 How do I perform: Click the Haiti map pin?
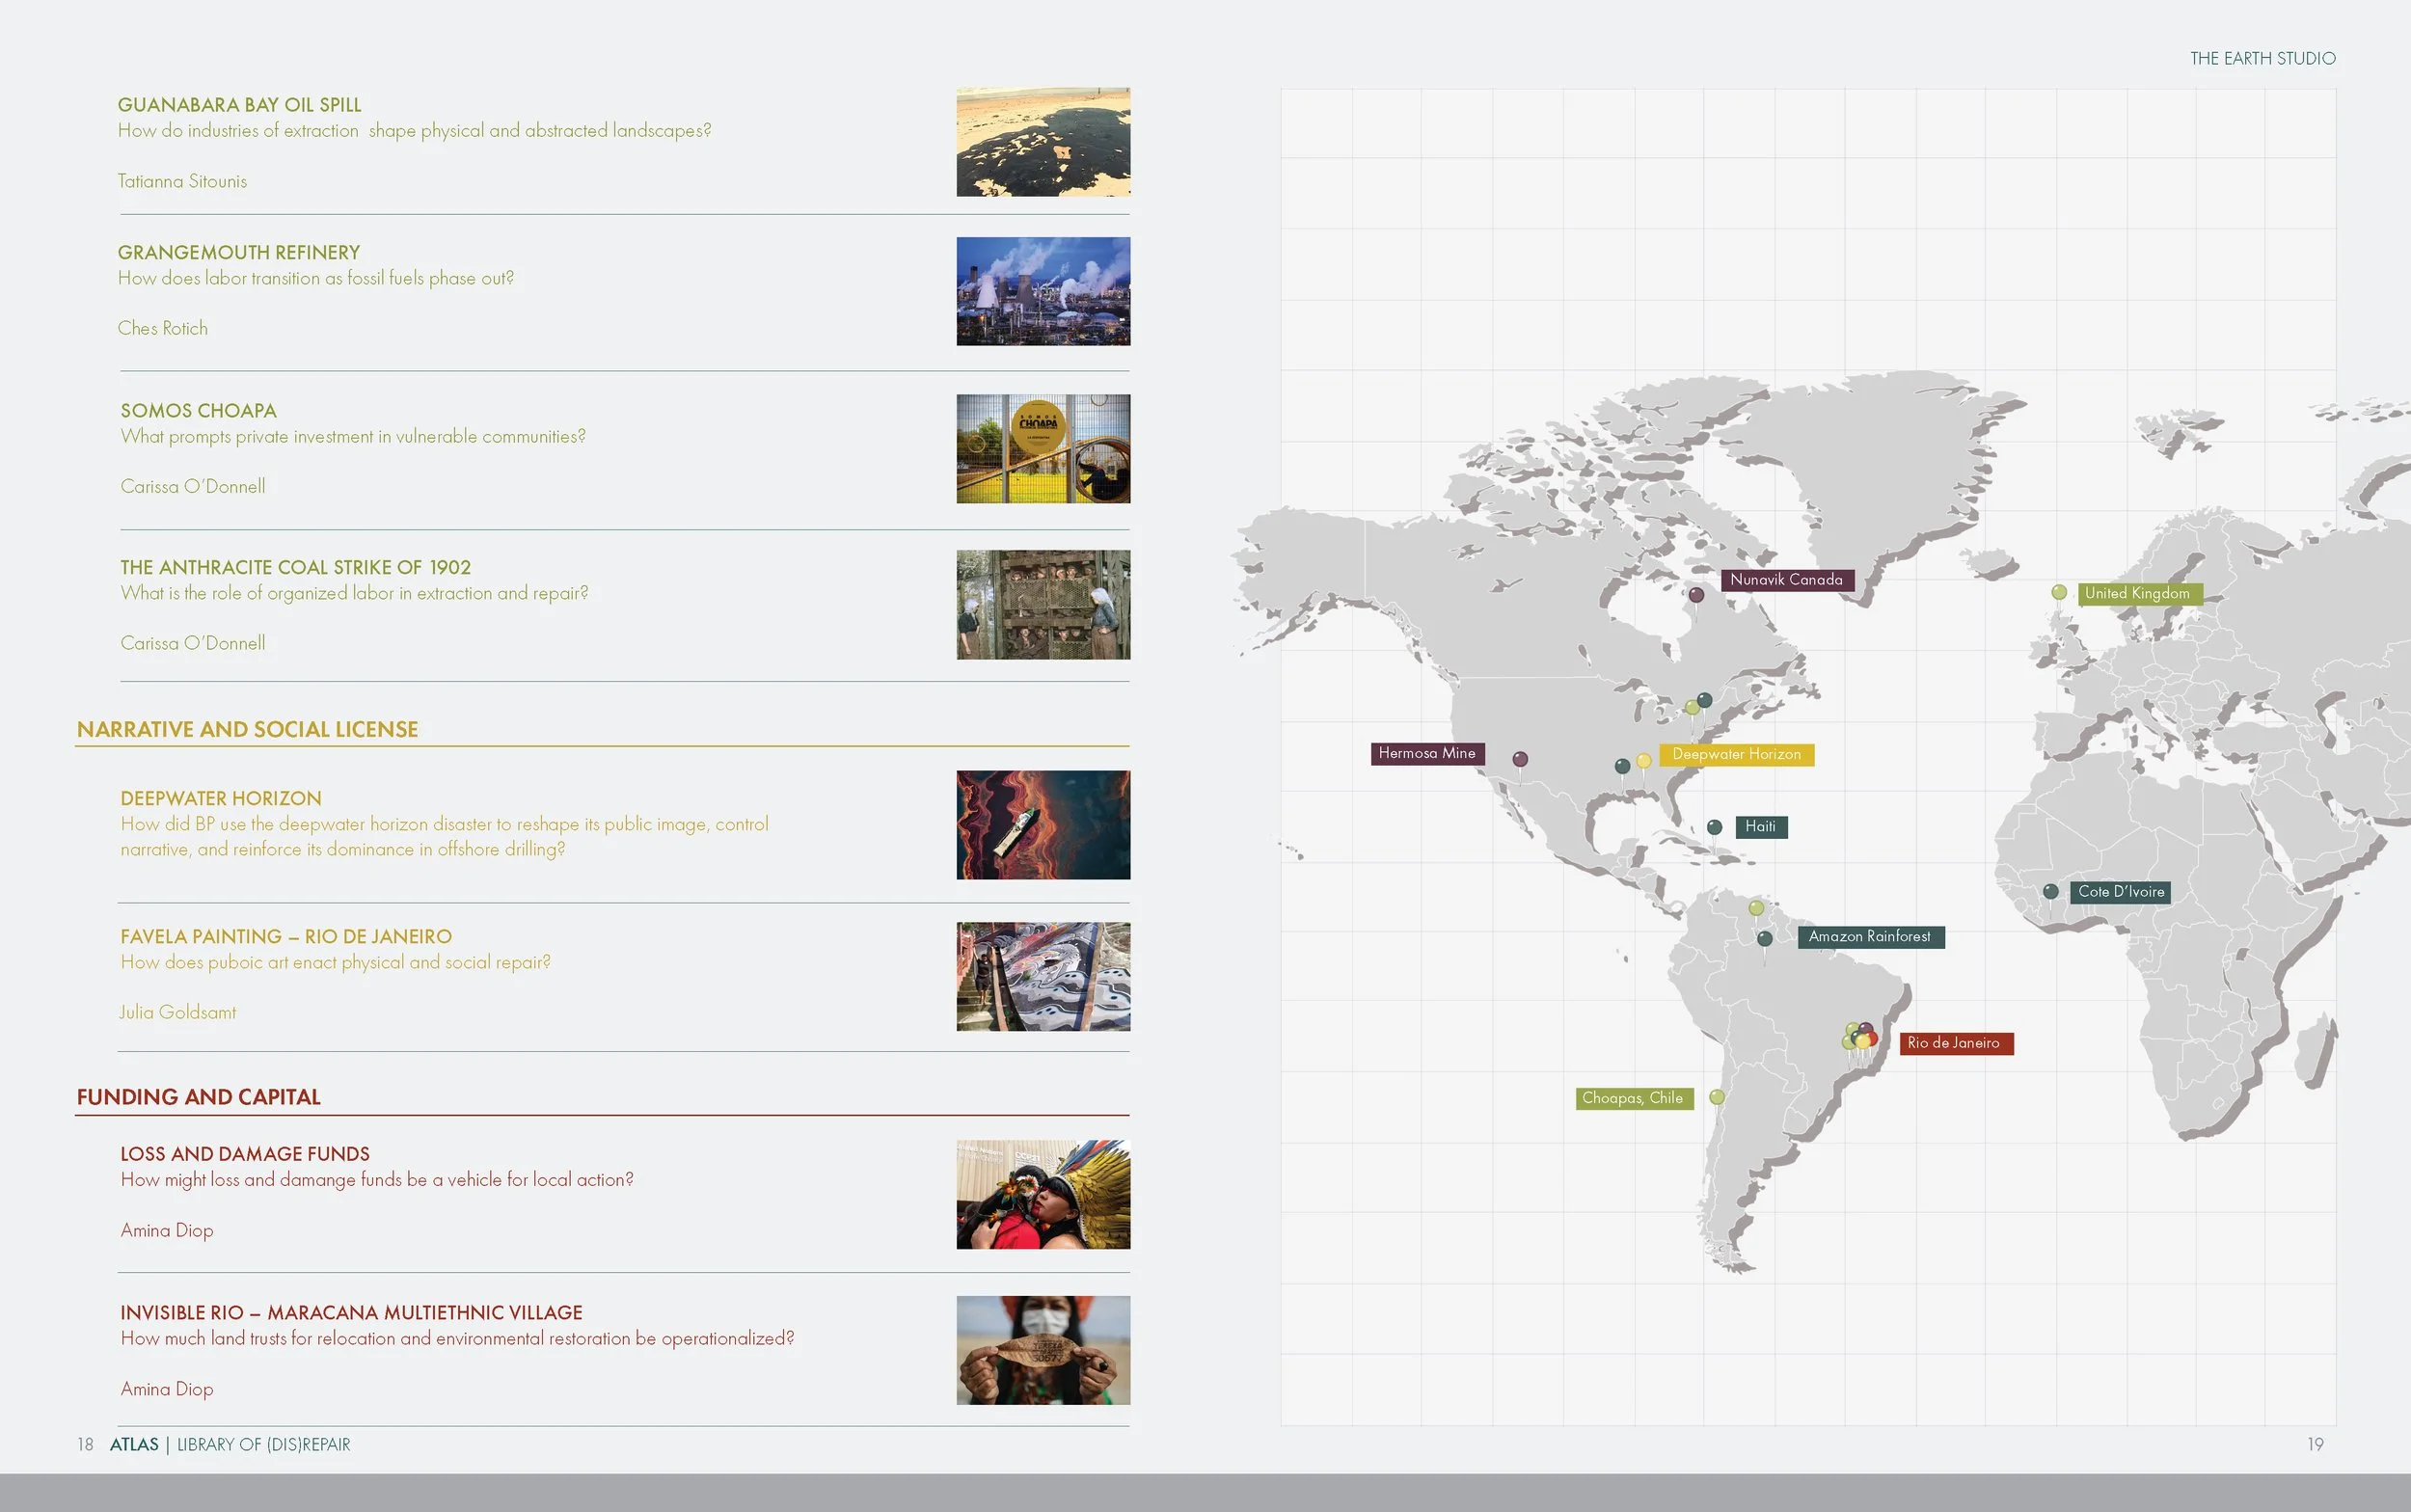(x=1714, y=827)
